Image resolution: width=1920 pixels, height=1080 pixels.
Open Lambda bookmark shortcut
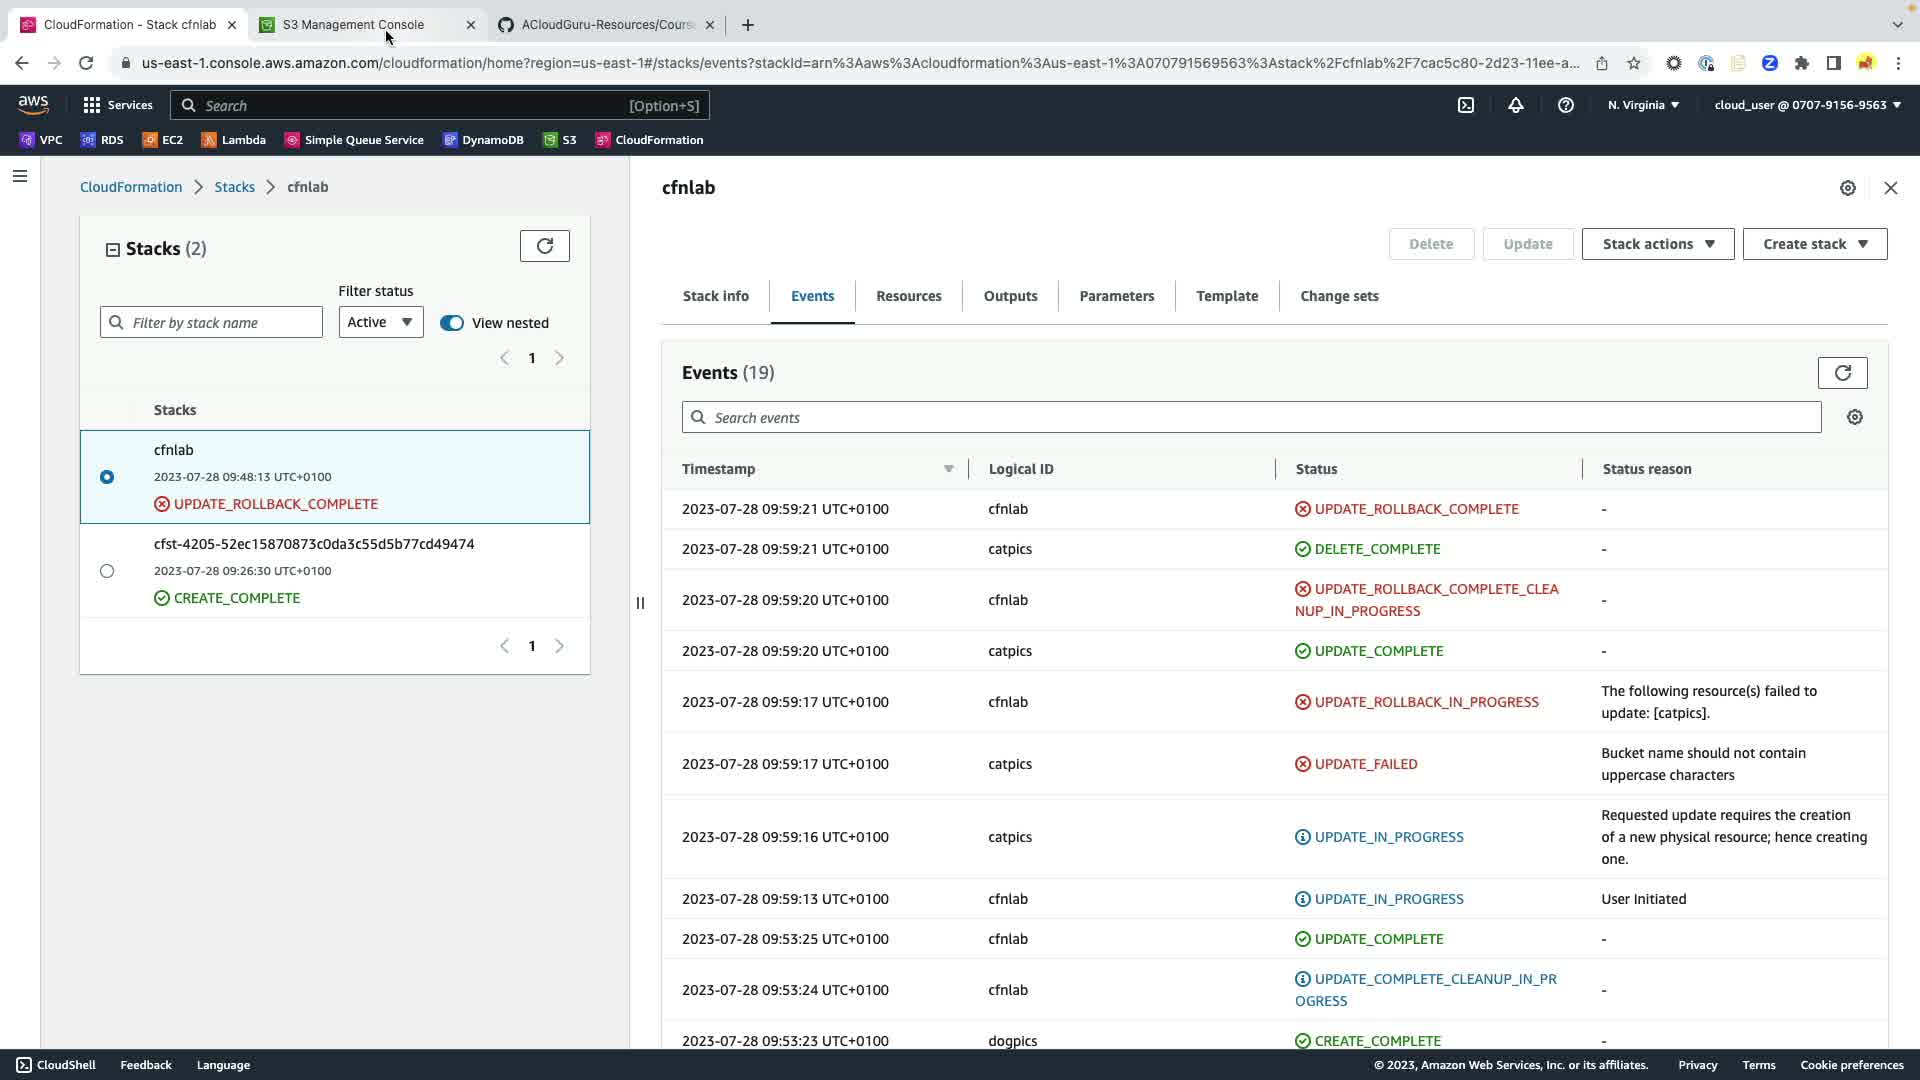coord(234,140)
